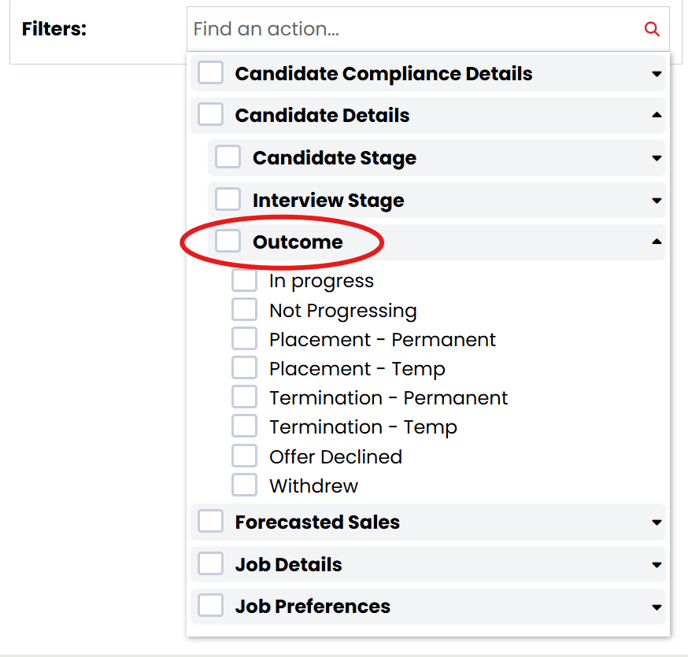Viewport: 688px width, 657px height.
Task: Expand the Candidate Stage arrow
Action: (656, 158)
